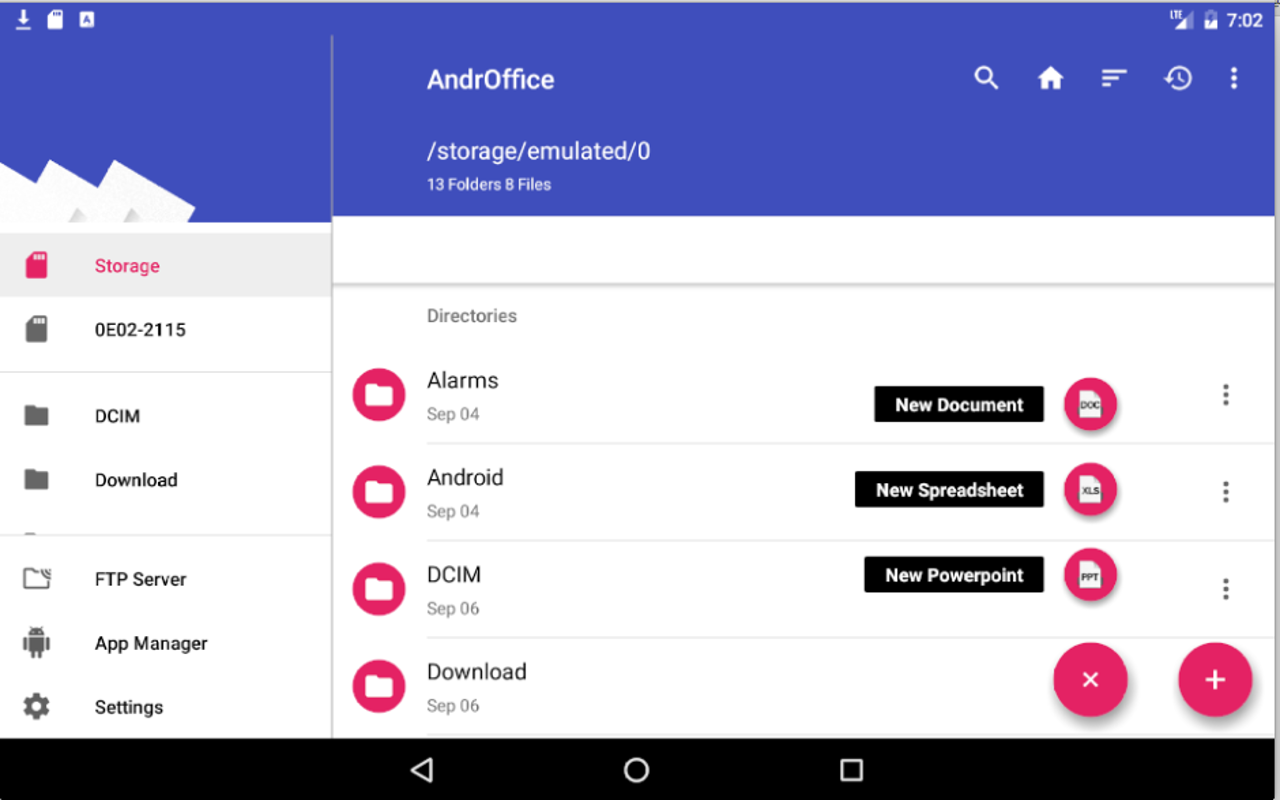The width and height of the screenshot is (1280, 800).
Task: Close the floating action menu
Action: 1090,680
